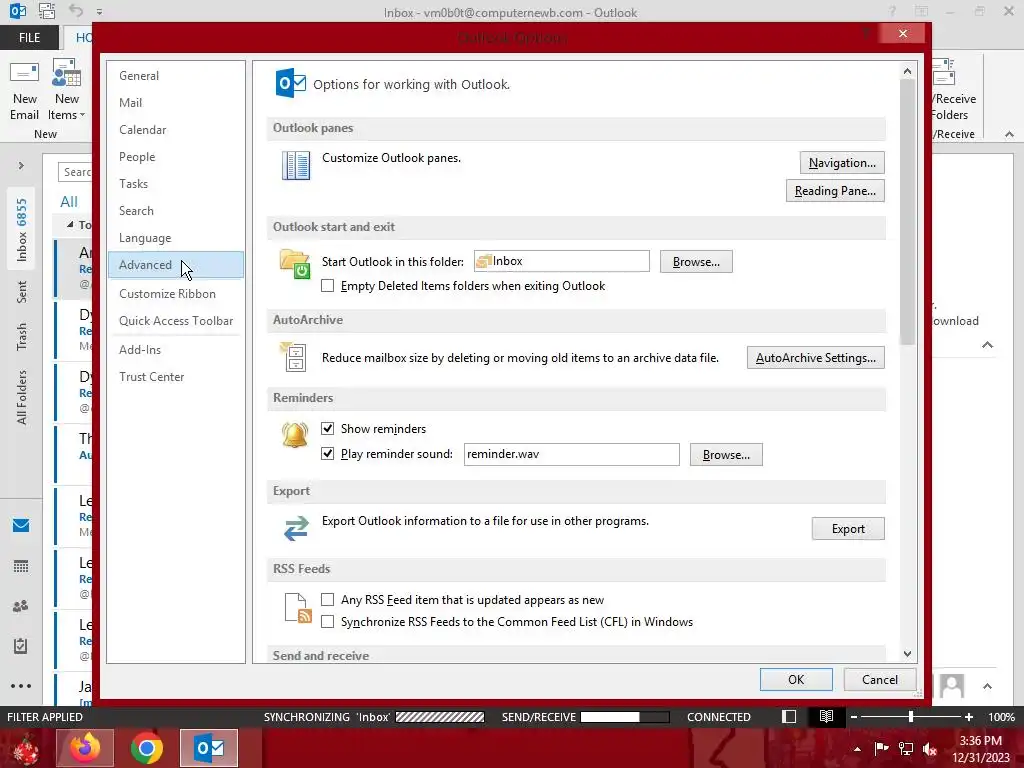The image size is (1024, 768).
Task: Click the reminder.wav sound field
Action: coord(571,454)
